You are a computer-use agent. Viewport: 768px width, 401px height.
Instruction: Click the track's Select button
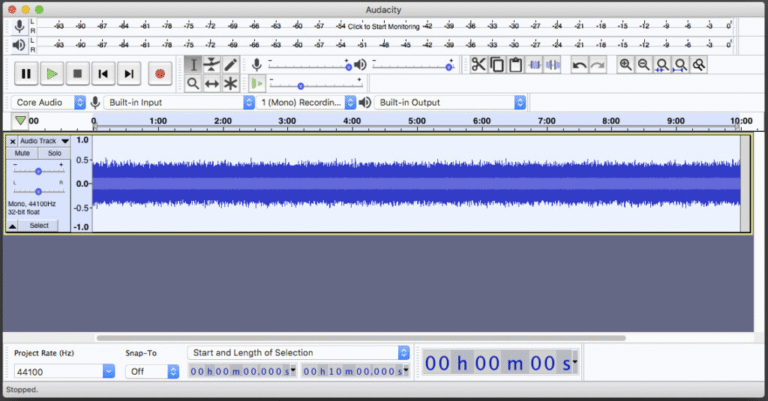[39, 226]
